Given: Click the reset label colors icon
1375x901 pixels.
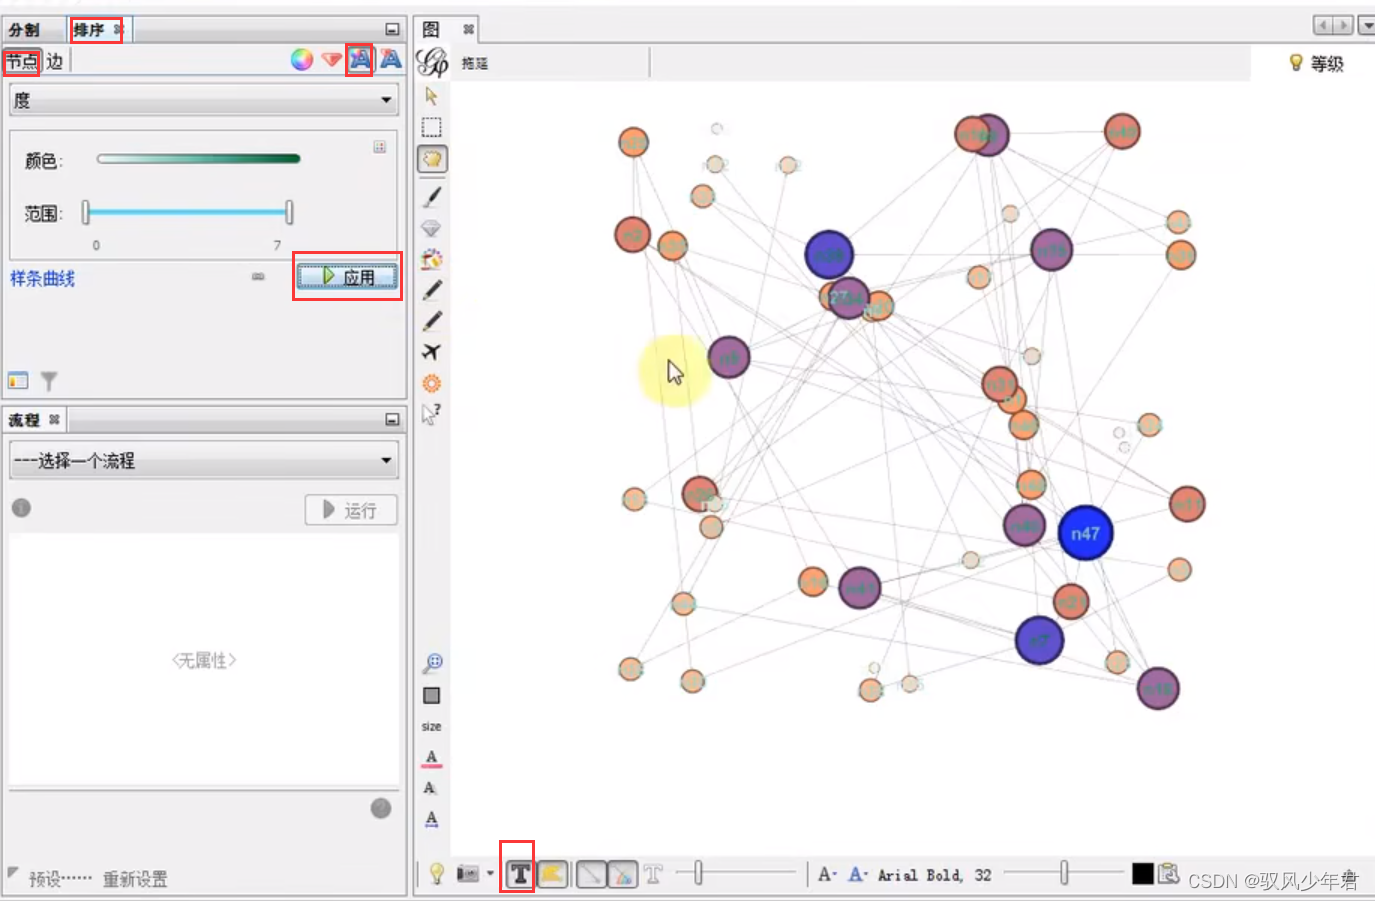Looking at the screenshot, I should click(x=431, y=758).
